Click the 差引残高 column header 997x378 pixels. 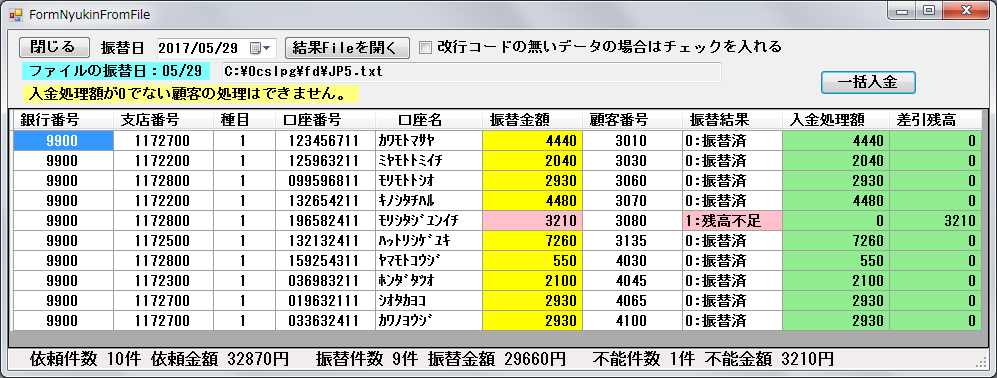tap(935, 120)
